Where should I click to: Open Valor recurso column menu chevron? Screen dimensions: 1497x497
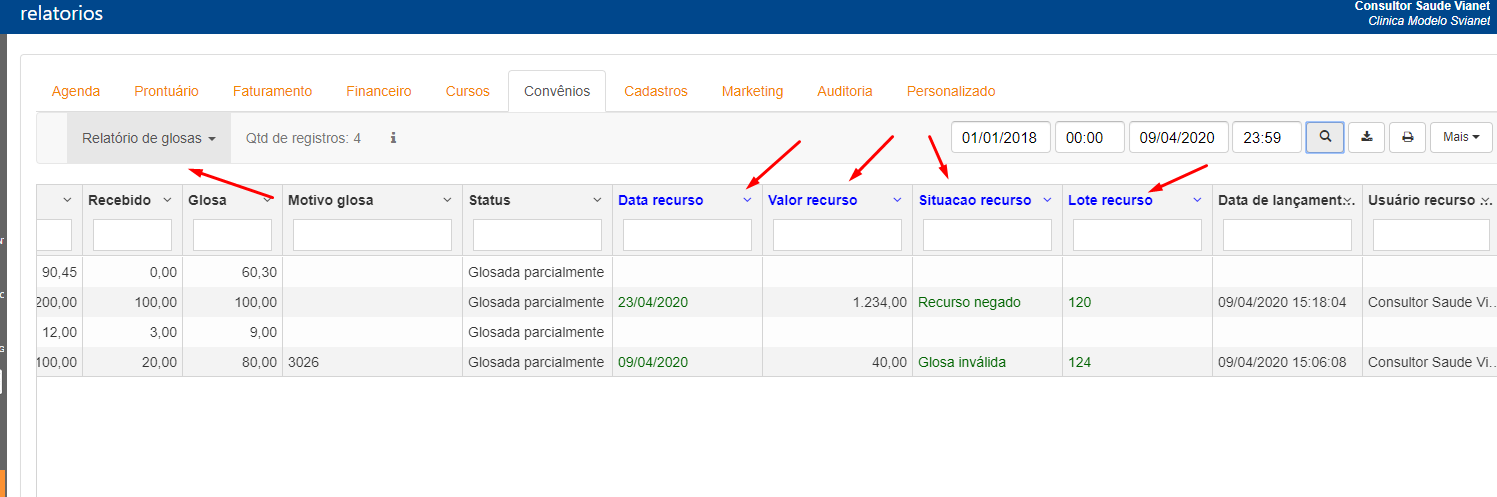coord(897,200)
